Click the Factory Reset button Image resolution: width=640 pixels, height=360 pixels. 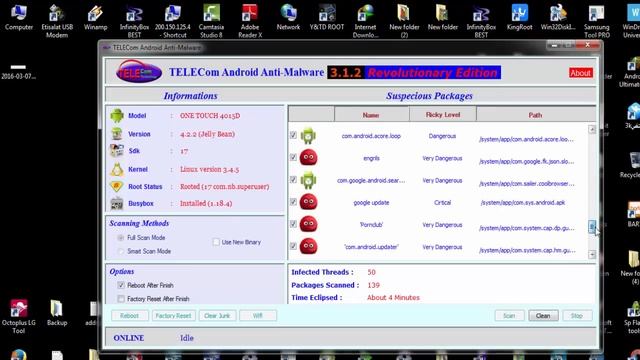click(x=173, y=316)
